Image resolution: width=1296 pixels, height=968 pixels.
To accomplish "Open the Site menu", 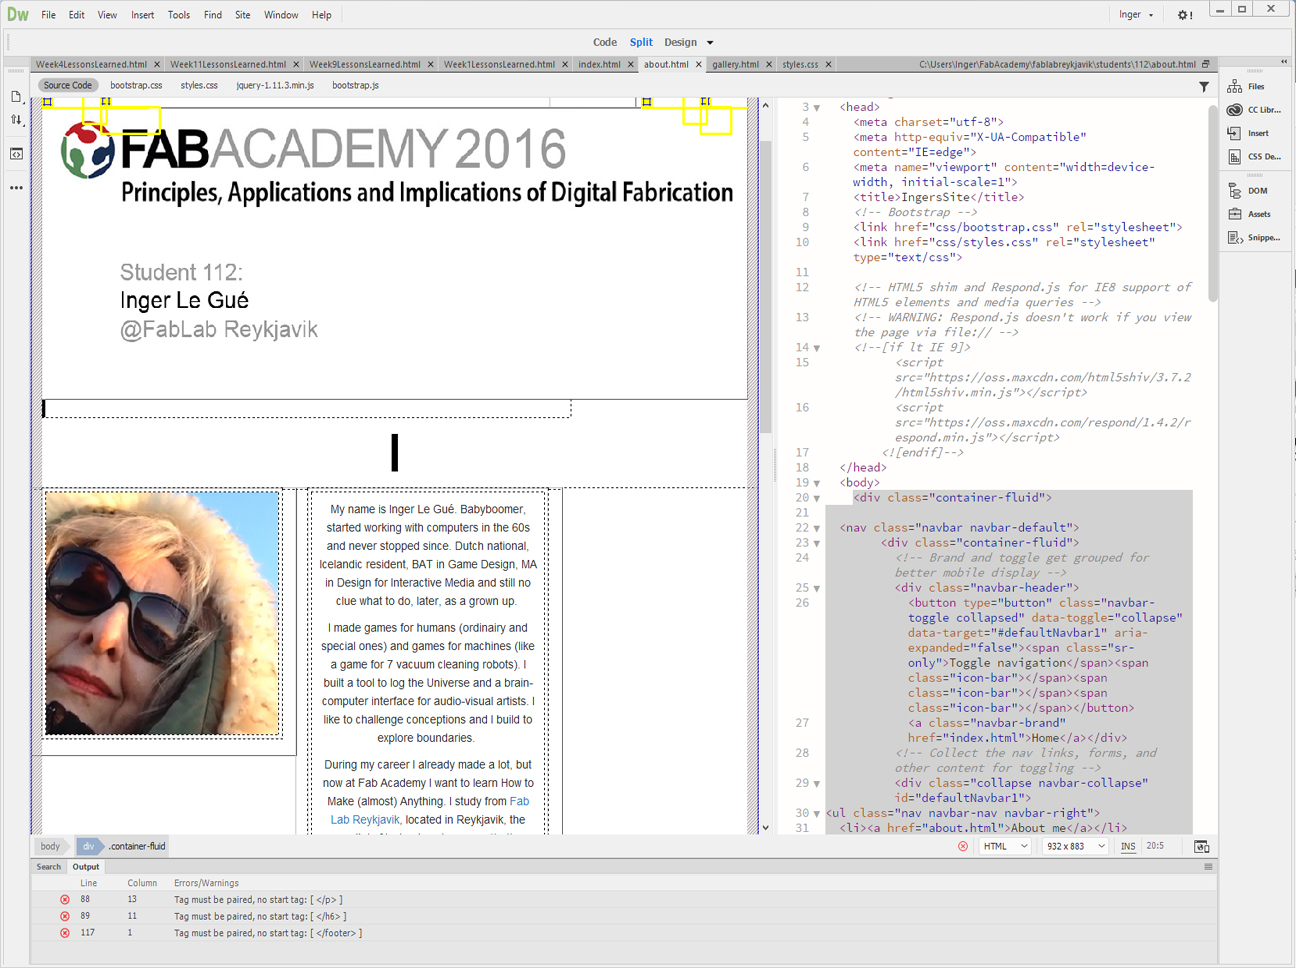I will (x=242, y=15).
